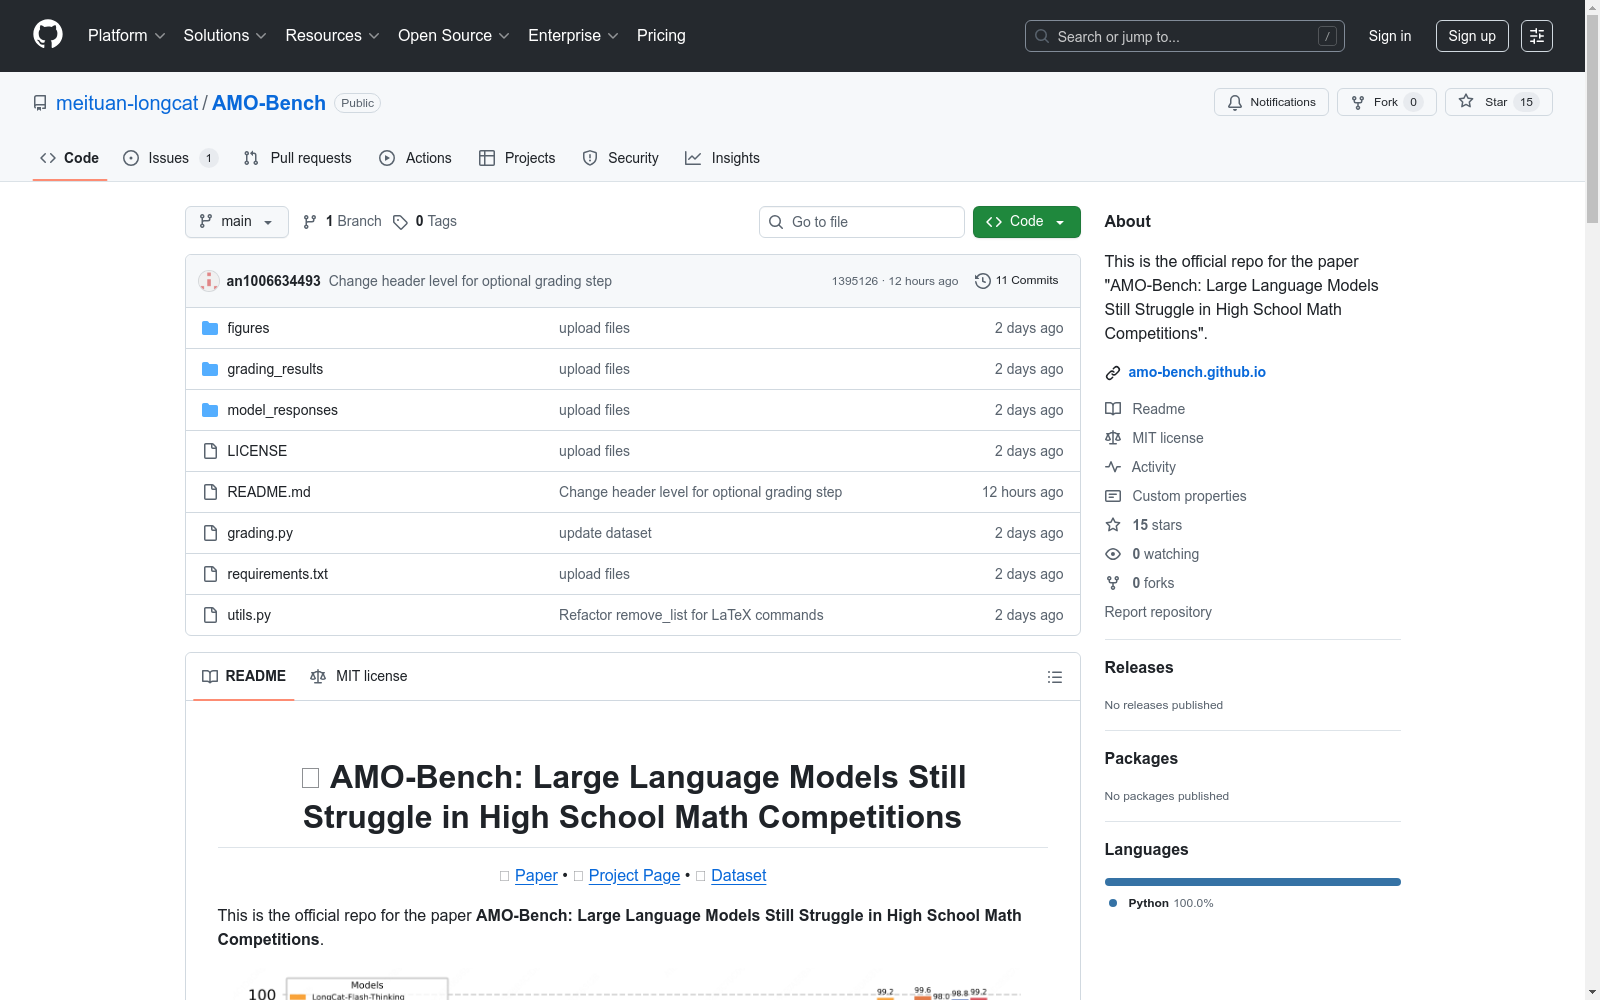
Task: Open commit 1395126 hash link
Action: coord(855,282)
